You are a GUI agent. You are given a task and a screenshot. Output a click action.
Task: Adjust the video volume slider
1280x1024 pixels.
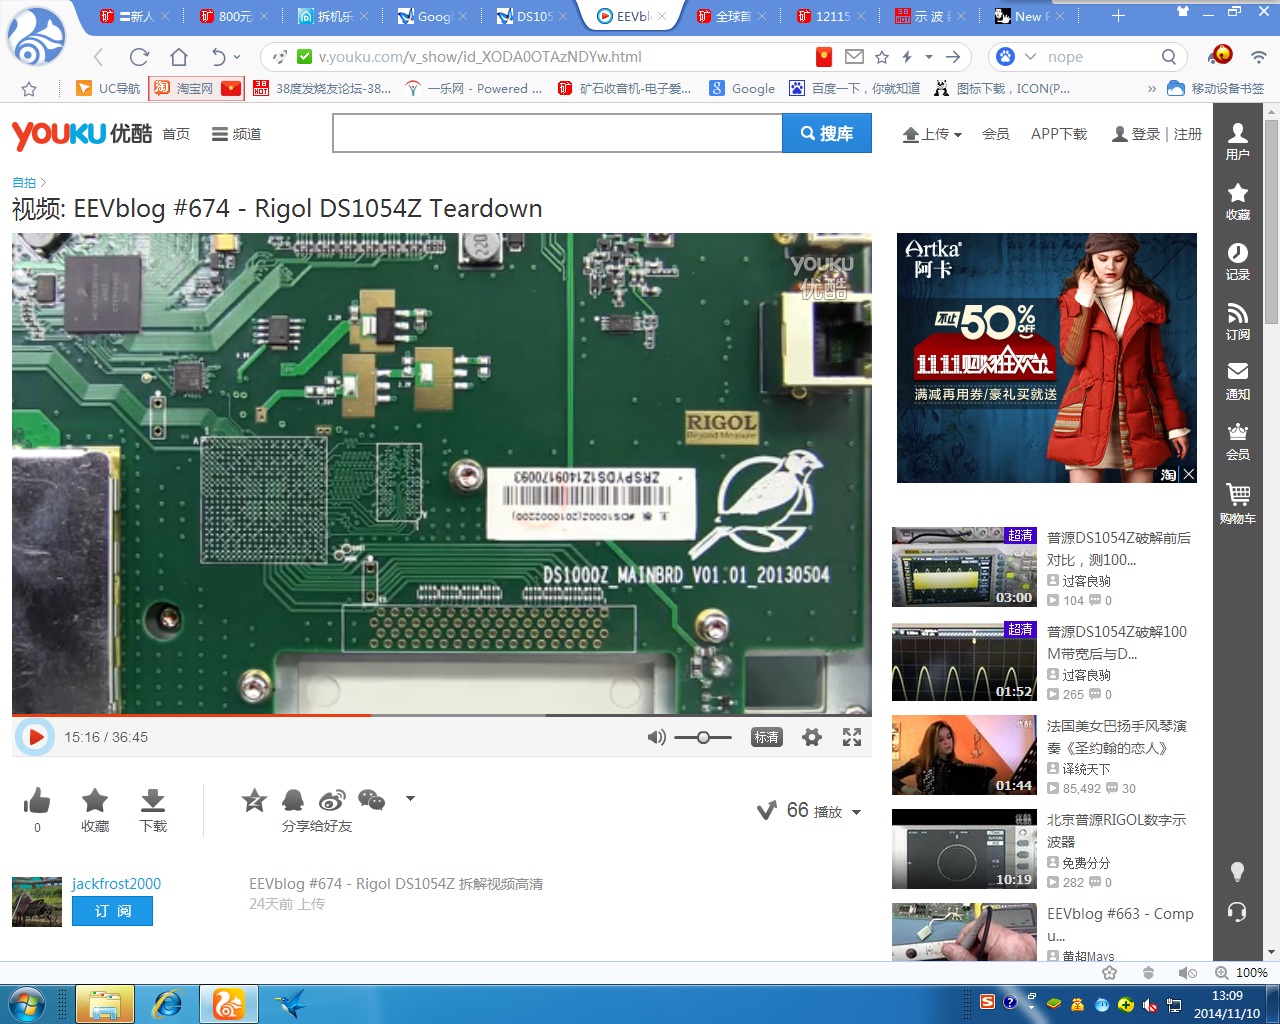pyautogui.click(x=703, y=737)
